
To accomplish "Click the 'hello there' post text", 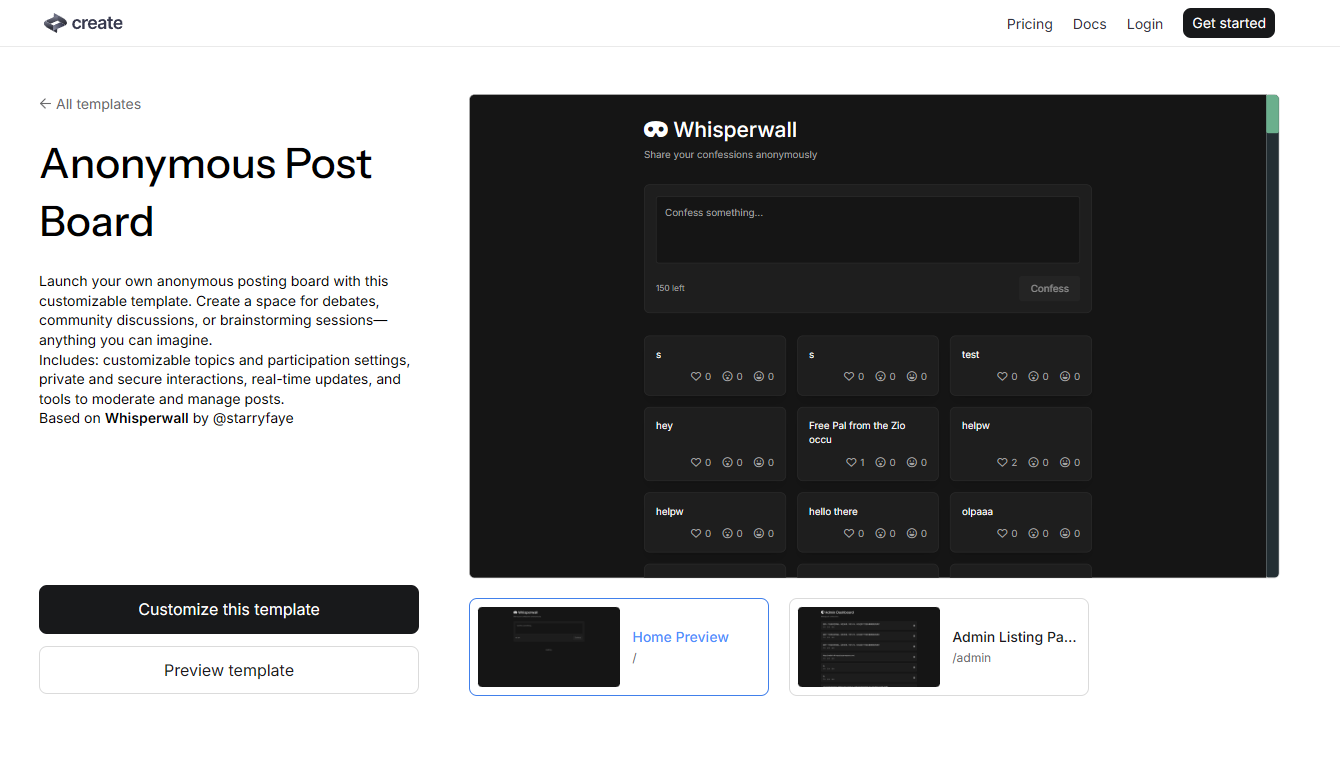I will pyautogui.click(x=833, y=512).
